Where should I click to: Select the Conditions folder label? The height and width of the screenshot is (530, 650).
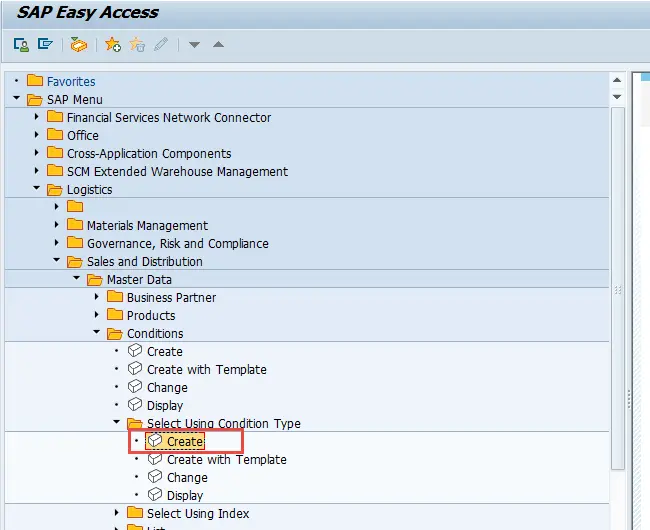pos(155,334)
